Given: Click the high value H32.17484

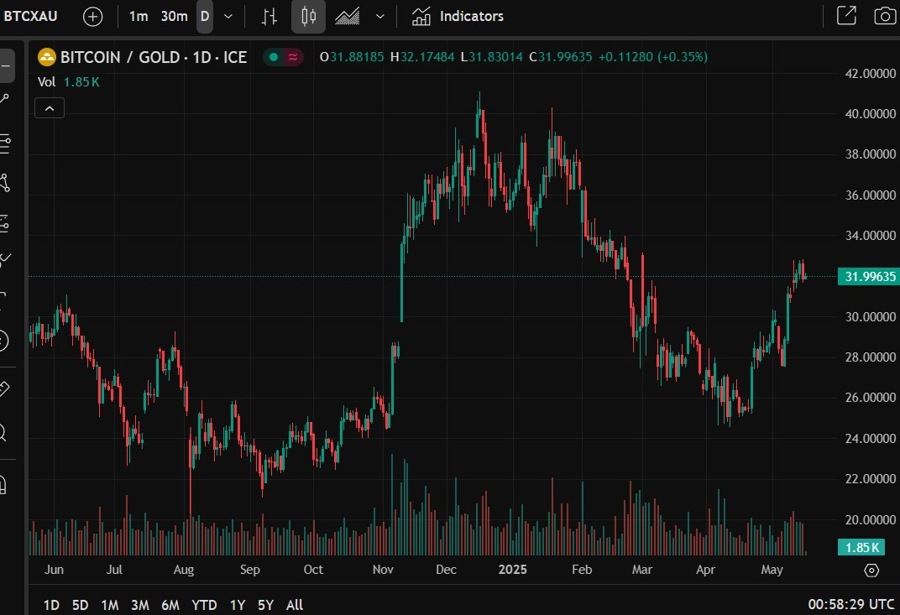Looking at the screenshot, I should click(x=422, y=57).
